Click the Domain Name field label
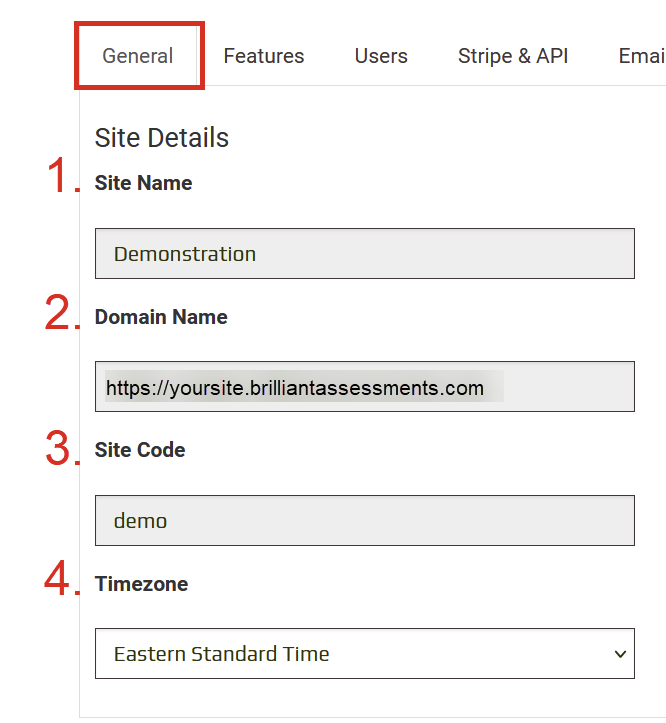The width and height of the screenshot is (666, 723). click(161, 317)
